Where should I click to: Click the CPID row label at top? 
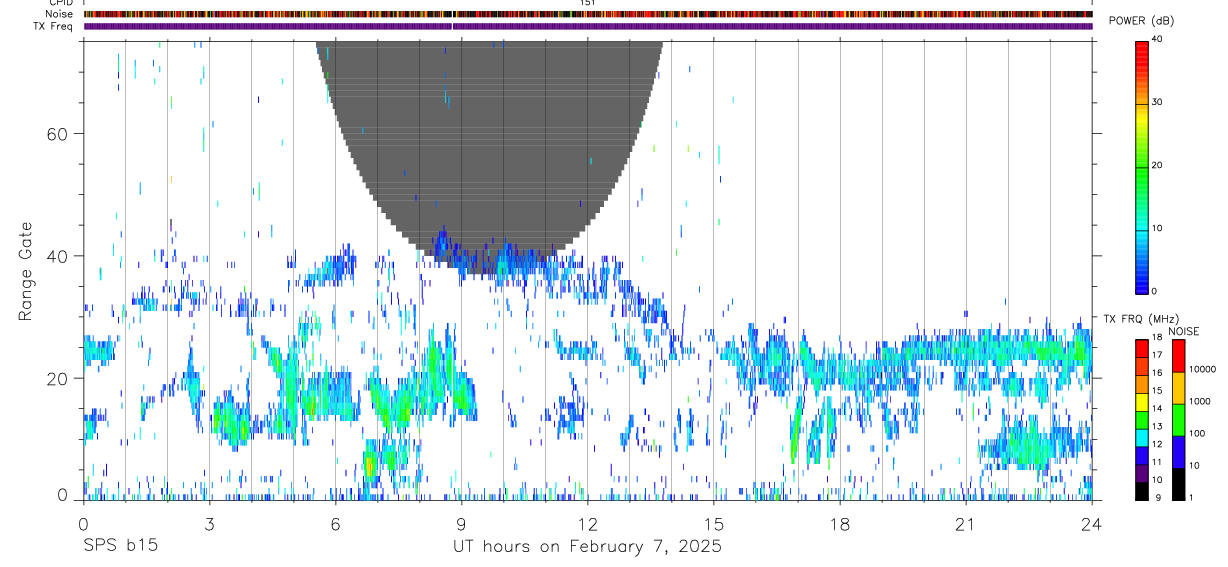62,3
